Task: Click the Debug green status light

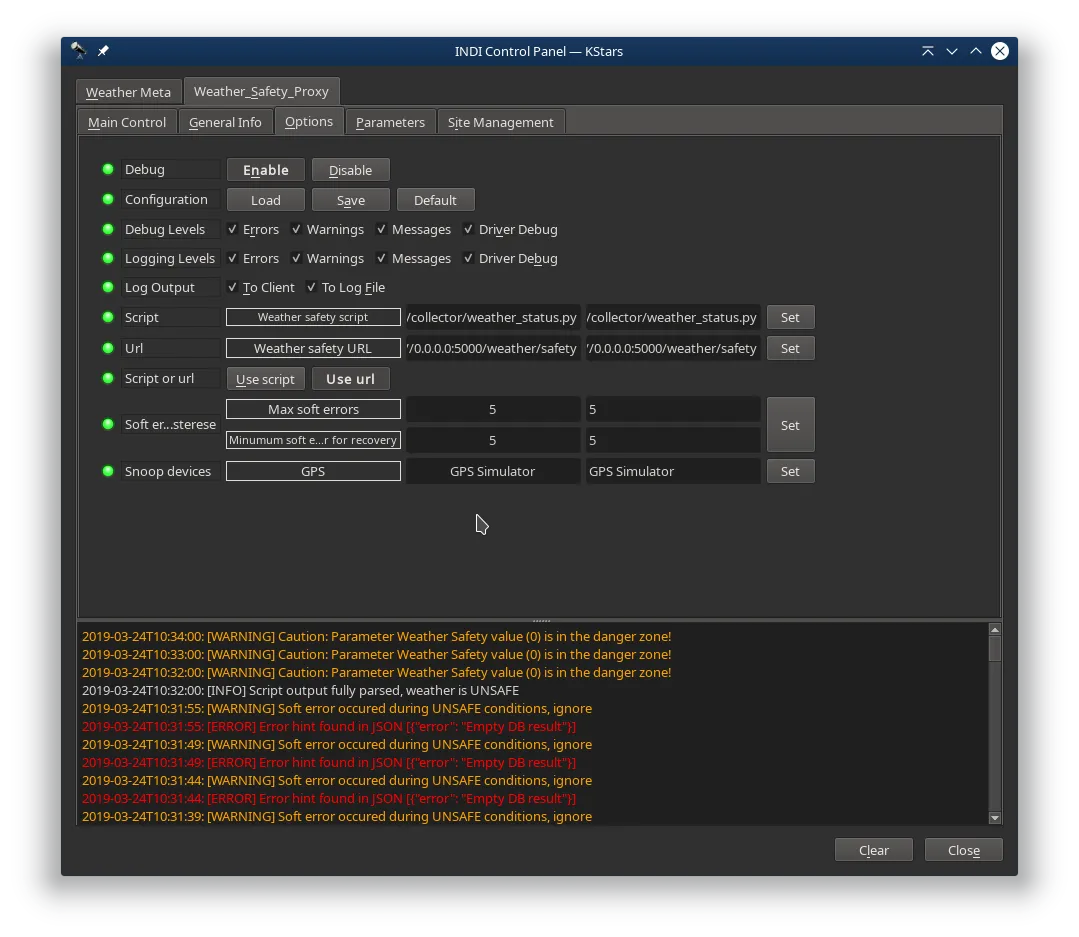Action: tap(108, 169)
